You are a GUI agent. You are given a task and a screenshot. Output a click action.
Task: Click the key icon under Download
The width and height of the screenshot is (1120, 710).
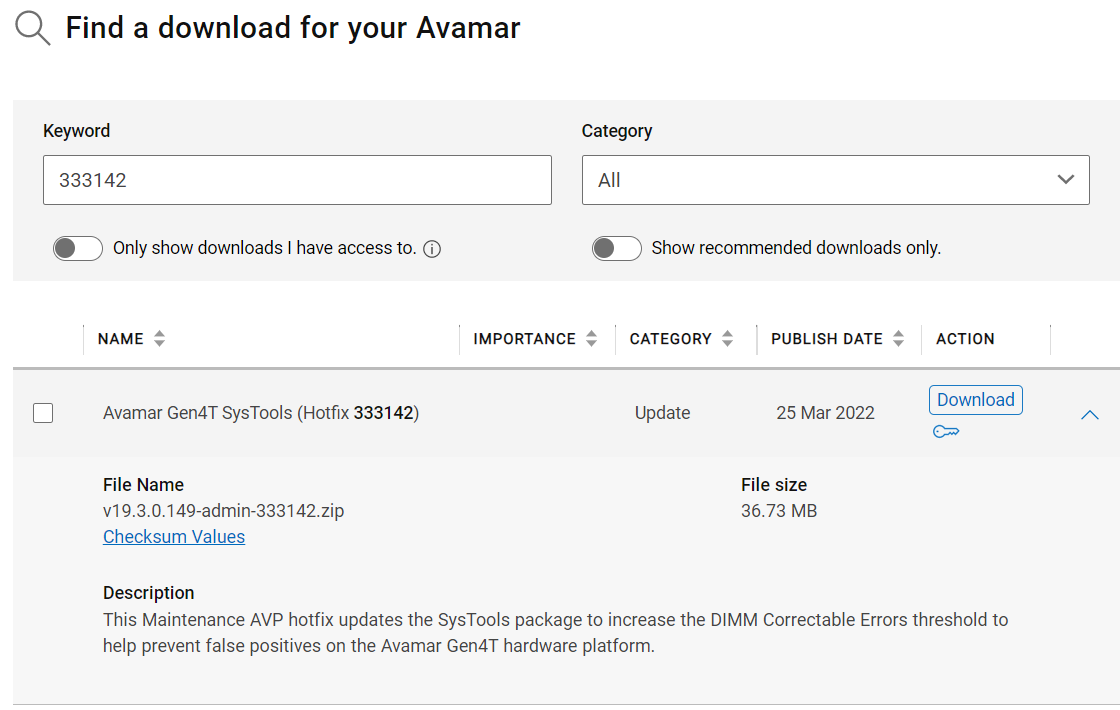945,431
